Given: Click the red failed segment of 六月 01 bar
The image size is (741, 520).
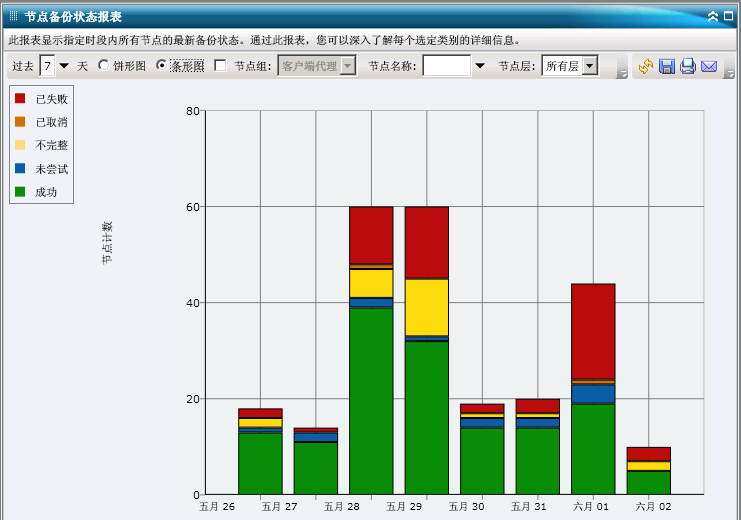Looking at the screenshot, I should pyautogui.click(x=593, y=331).
